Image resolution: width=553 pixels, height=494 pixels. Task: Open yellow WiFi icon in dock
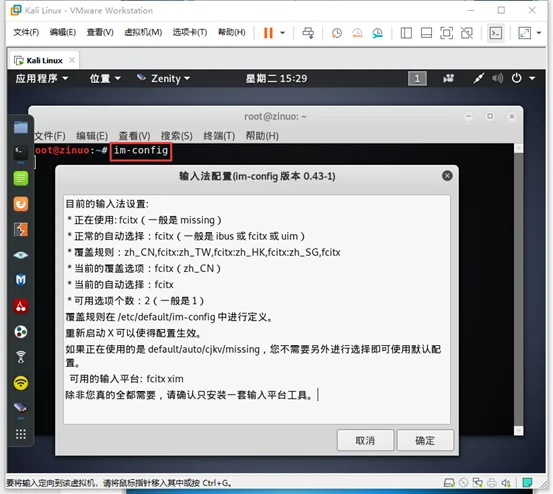[x=21, y=383]
